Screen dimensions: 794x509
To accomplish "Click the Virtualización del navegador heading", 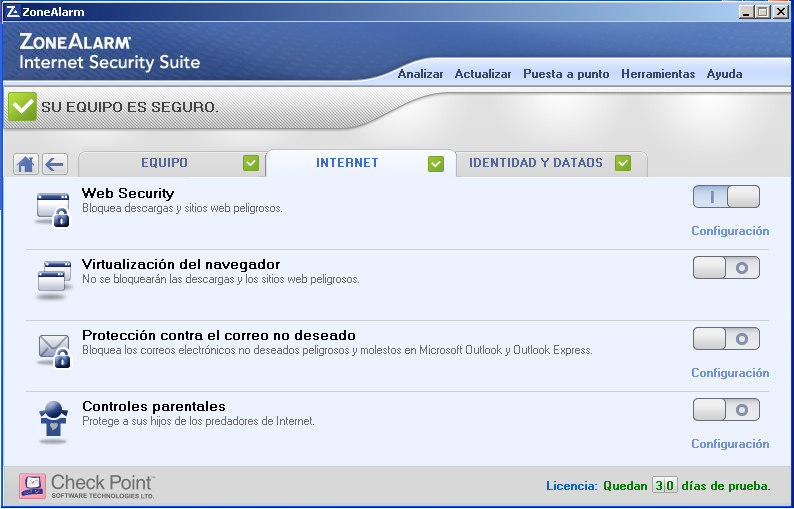I will (181, 264).
